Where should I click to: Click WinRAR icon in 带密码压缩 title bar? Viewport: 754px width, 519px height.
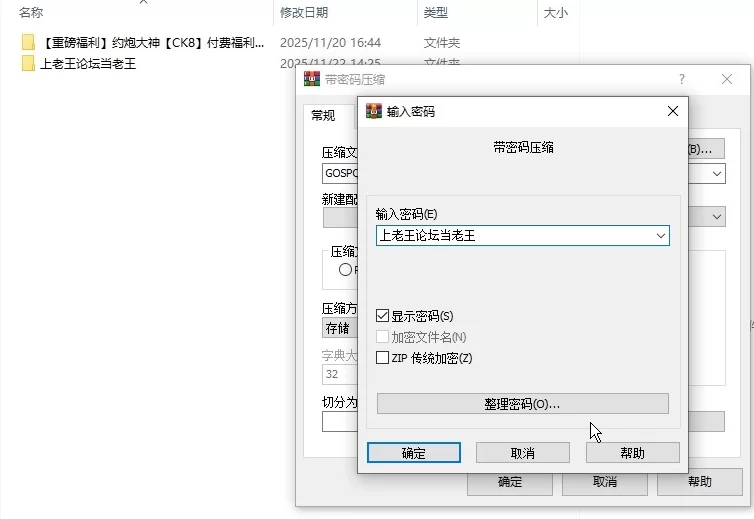tap(312, 79)
